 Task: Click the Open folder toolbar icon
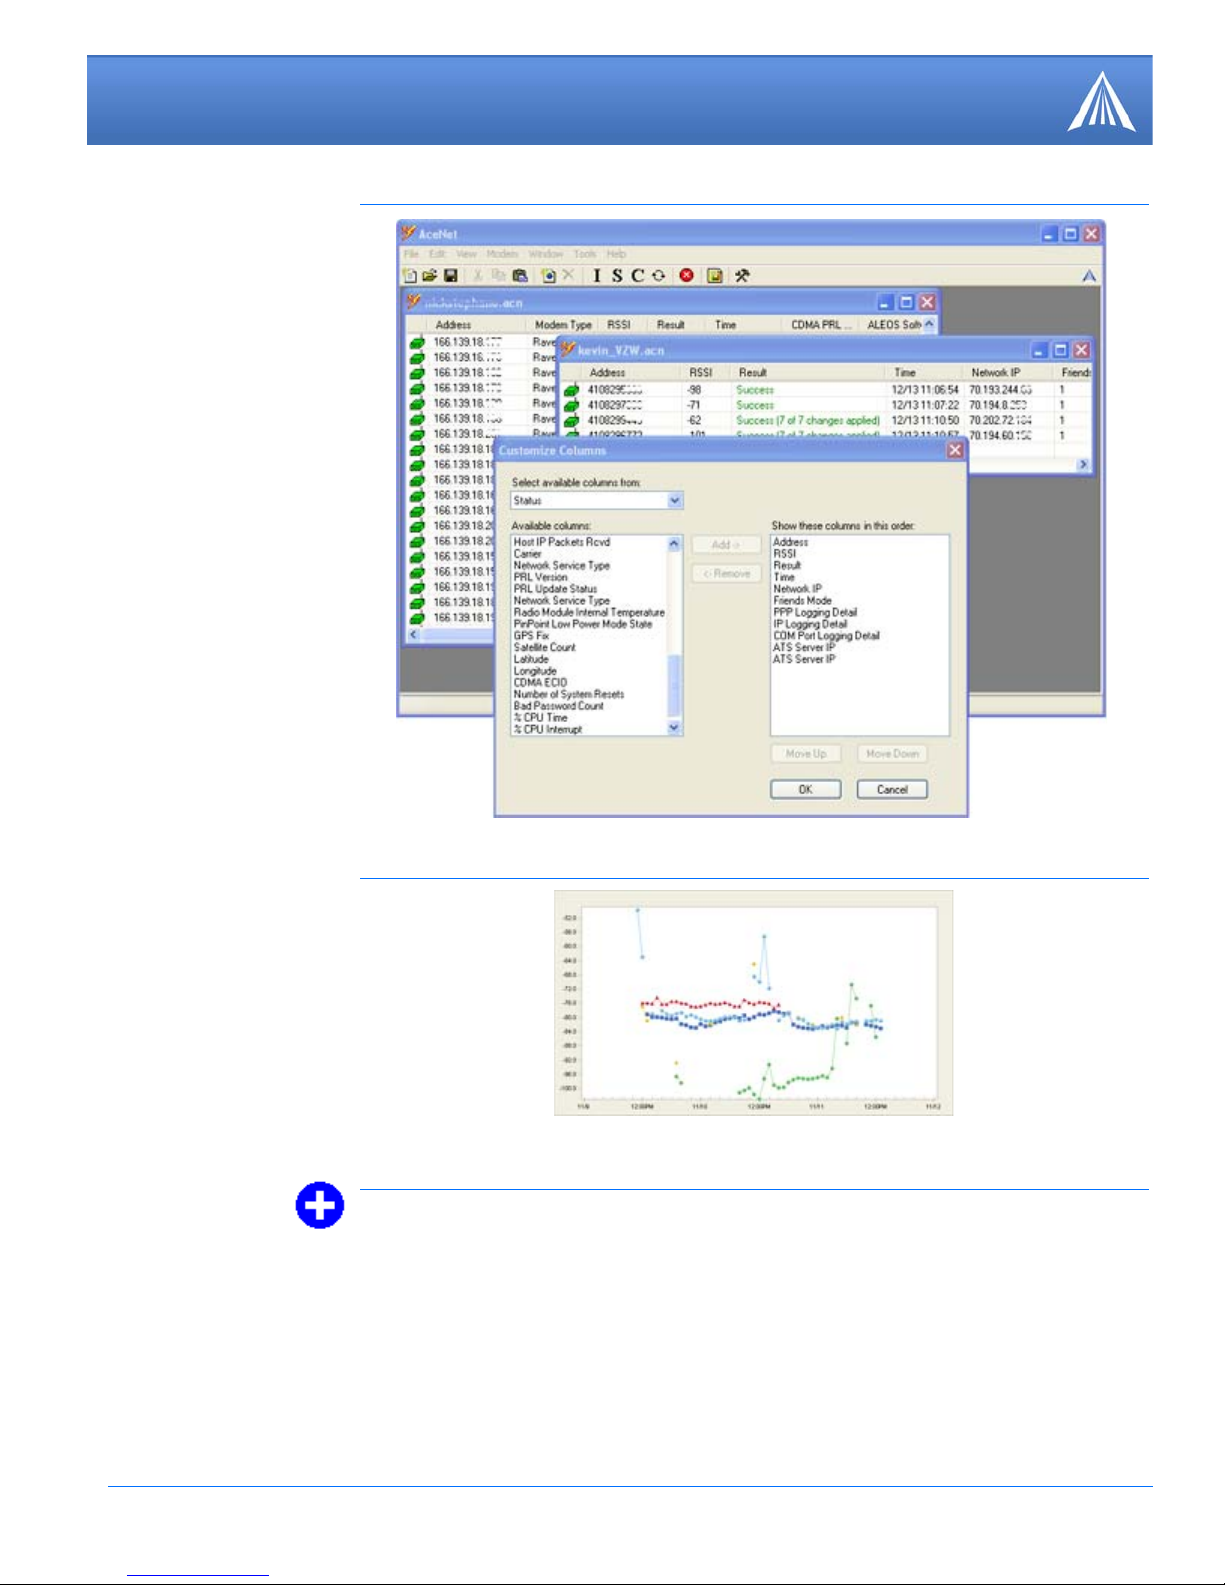(430, 275)
